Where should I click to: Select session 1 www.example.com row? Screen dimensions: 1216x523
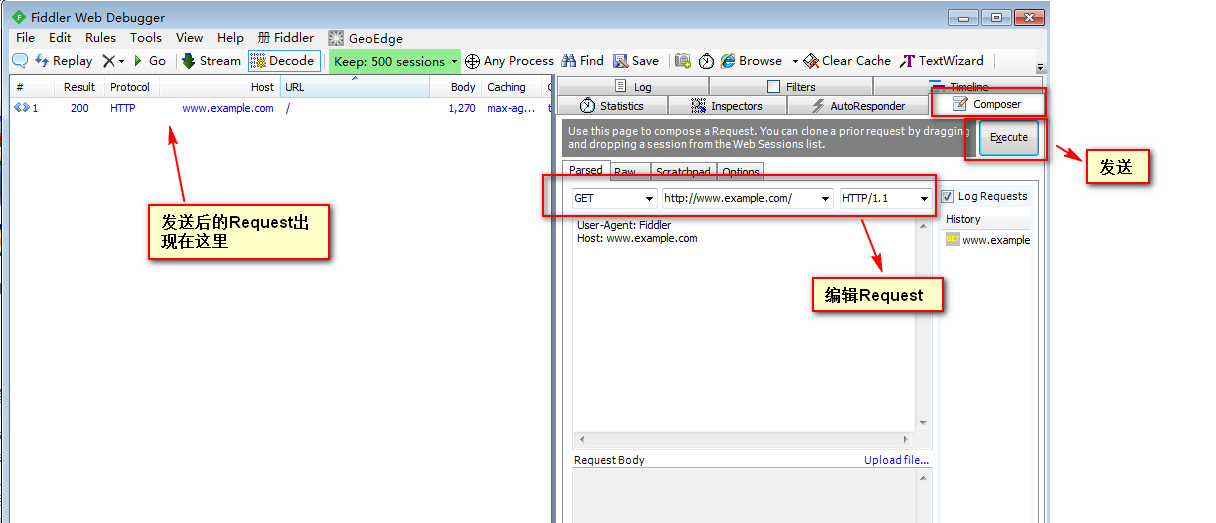click(279, 108)
